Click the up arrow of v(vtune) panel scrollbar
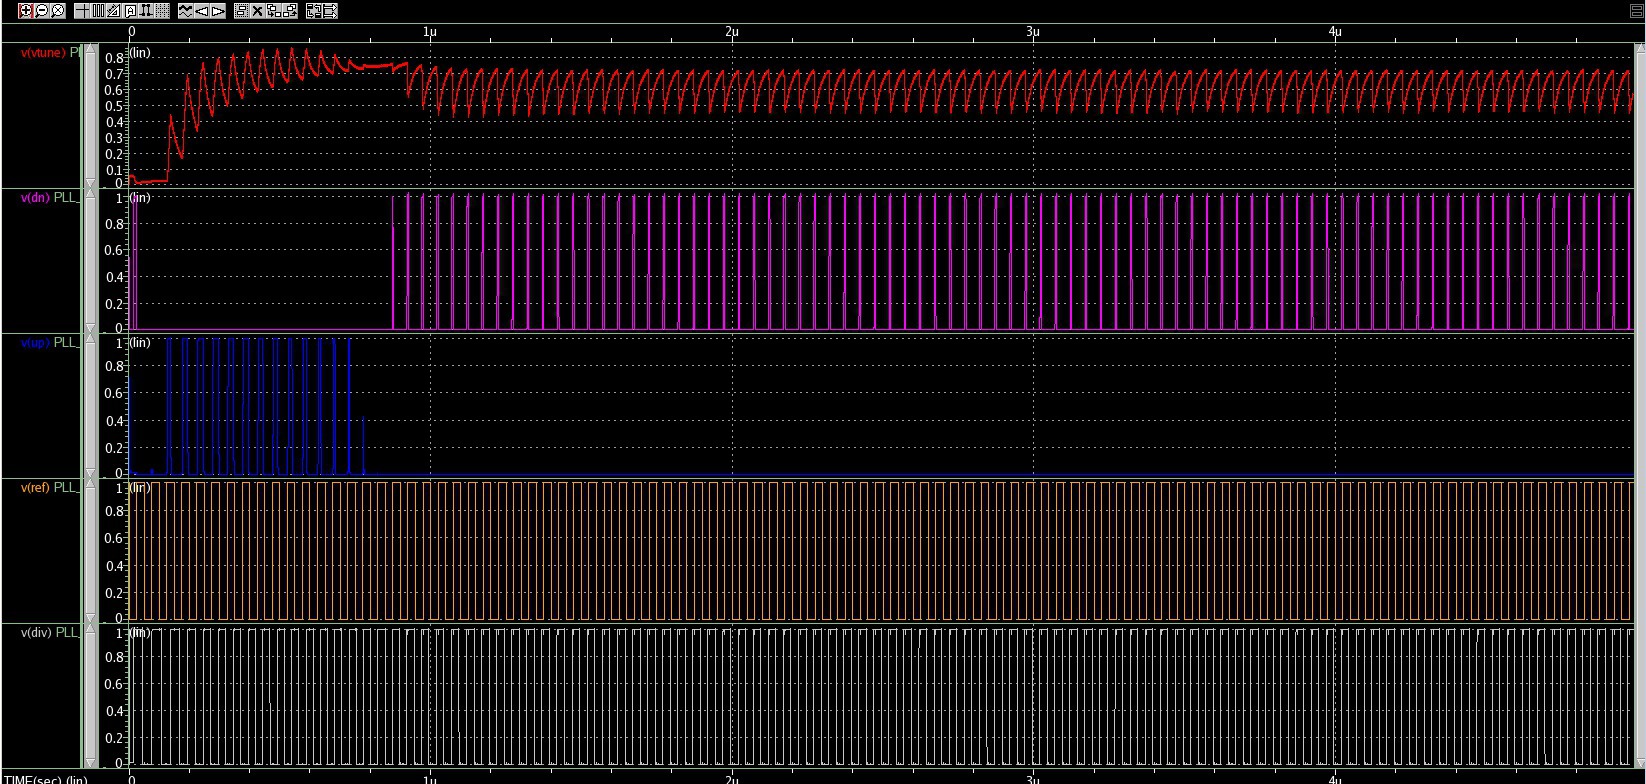1646x784 pixels. (x=90, y=50)
